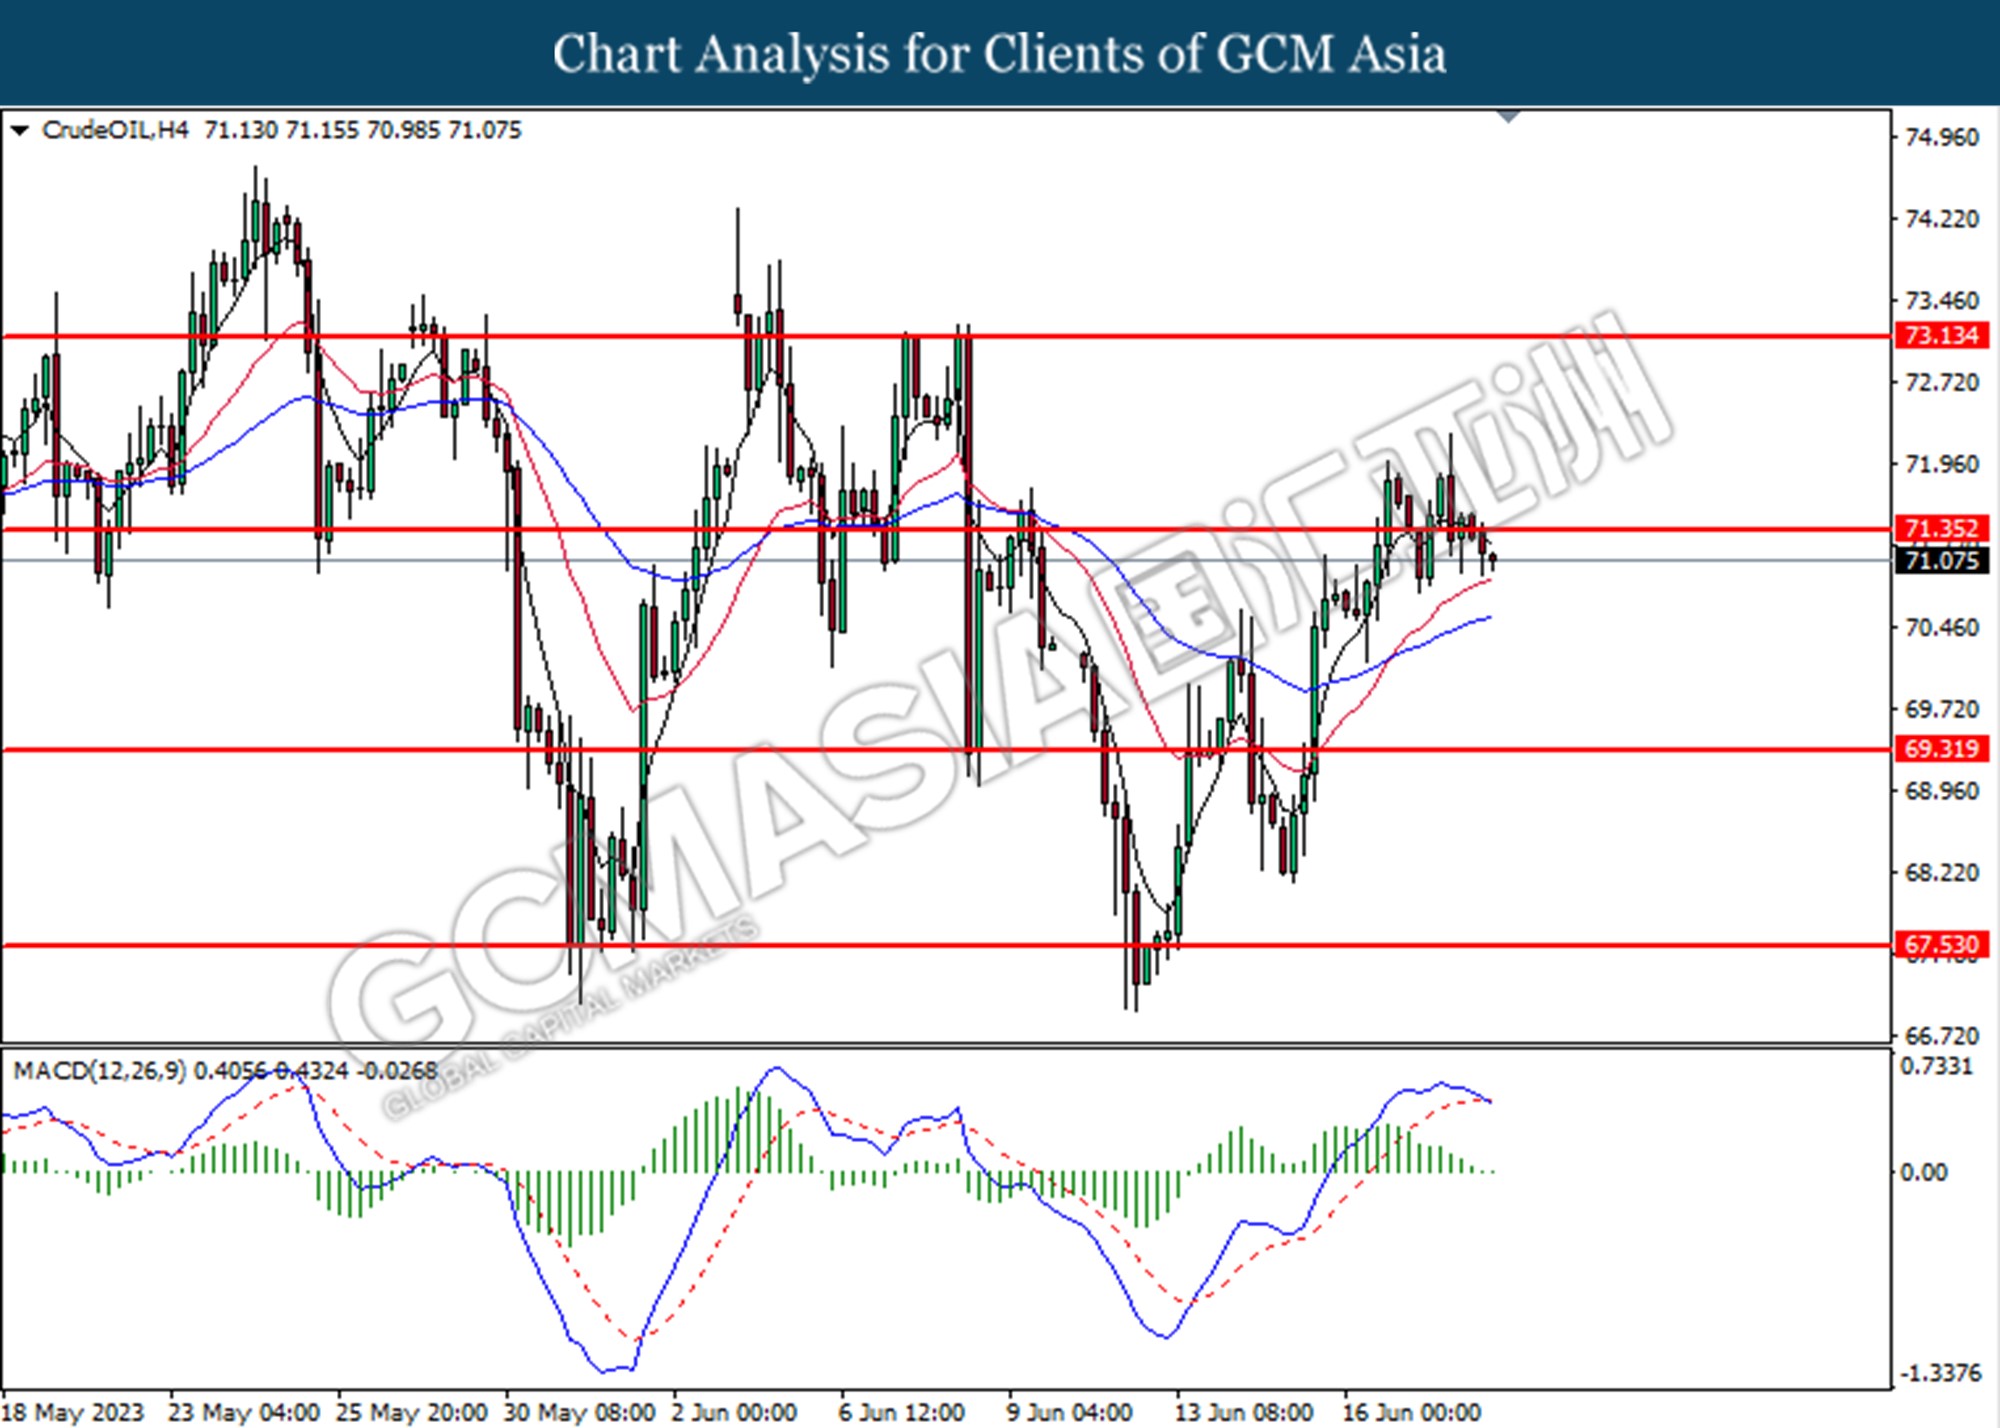Click the MACD readout 0.4056 0.4324 -0.0268
This screenshot has height=1428, width=2000.
pyautogui.click(x=316, y=1071)
